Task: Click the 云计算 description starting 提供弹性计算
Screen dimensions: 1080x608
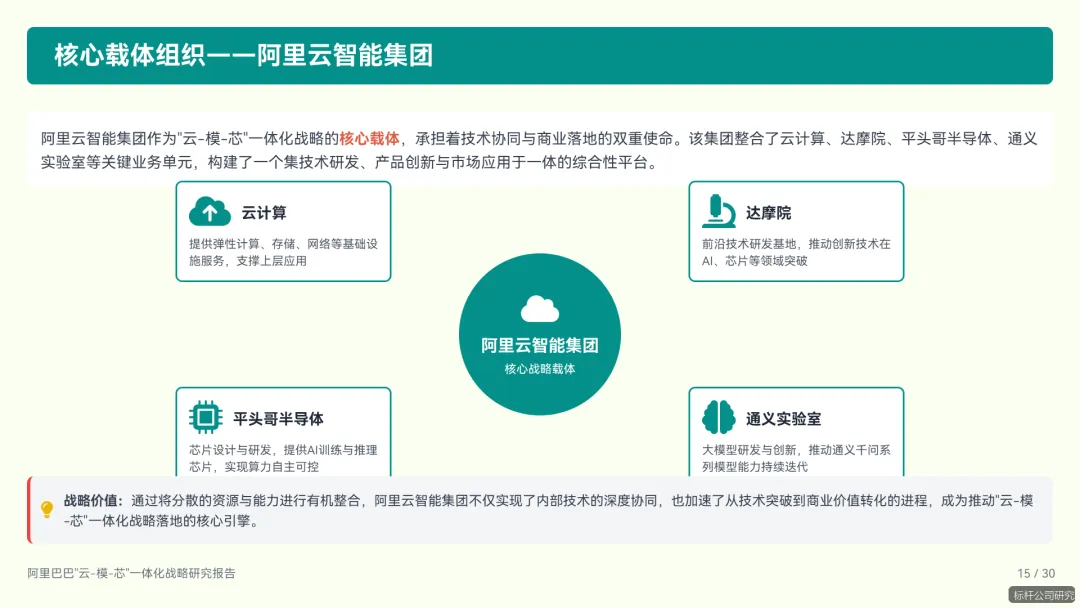Action: tap(283, 252)
